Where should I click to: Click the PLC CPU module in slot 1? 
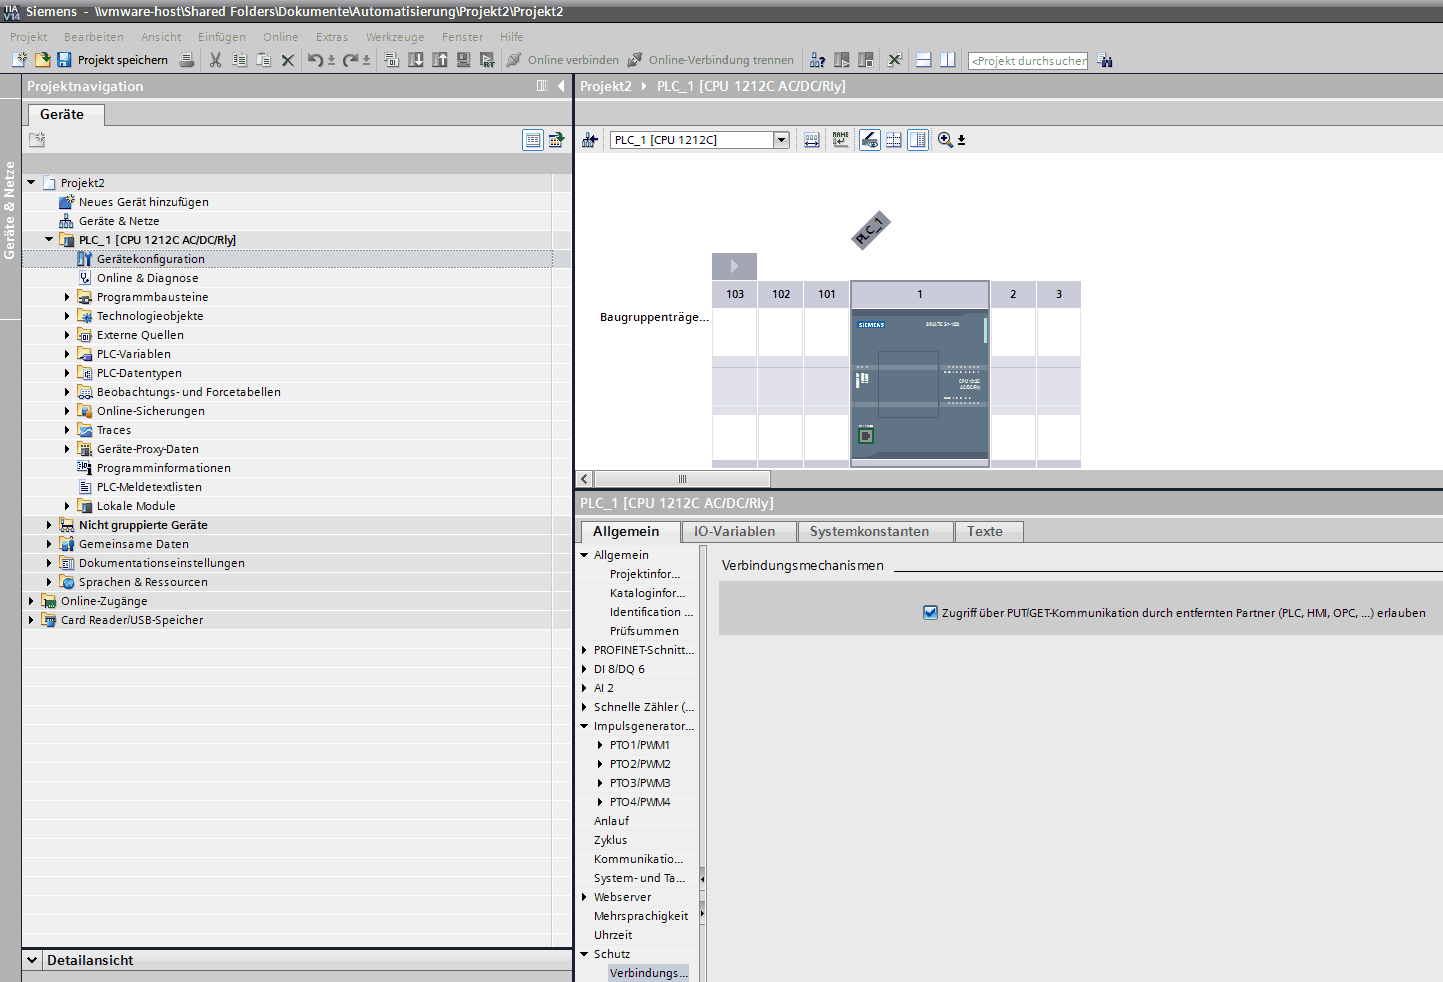[x=919, y=387]
